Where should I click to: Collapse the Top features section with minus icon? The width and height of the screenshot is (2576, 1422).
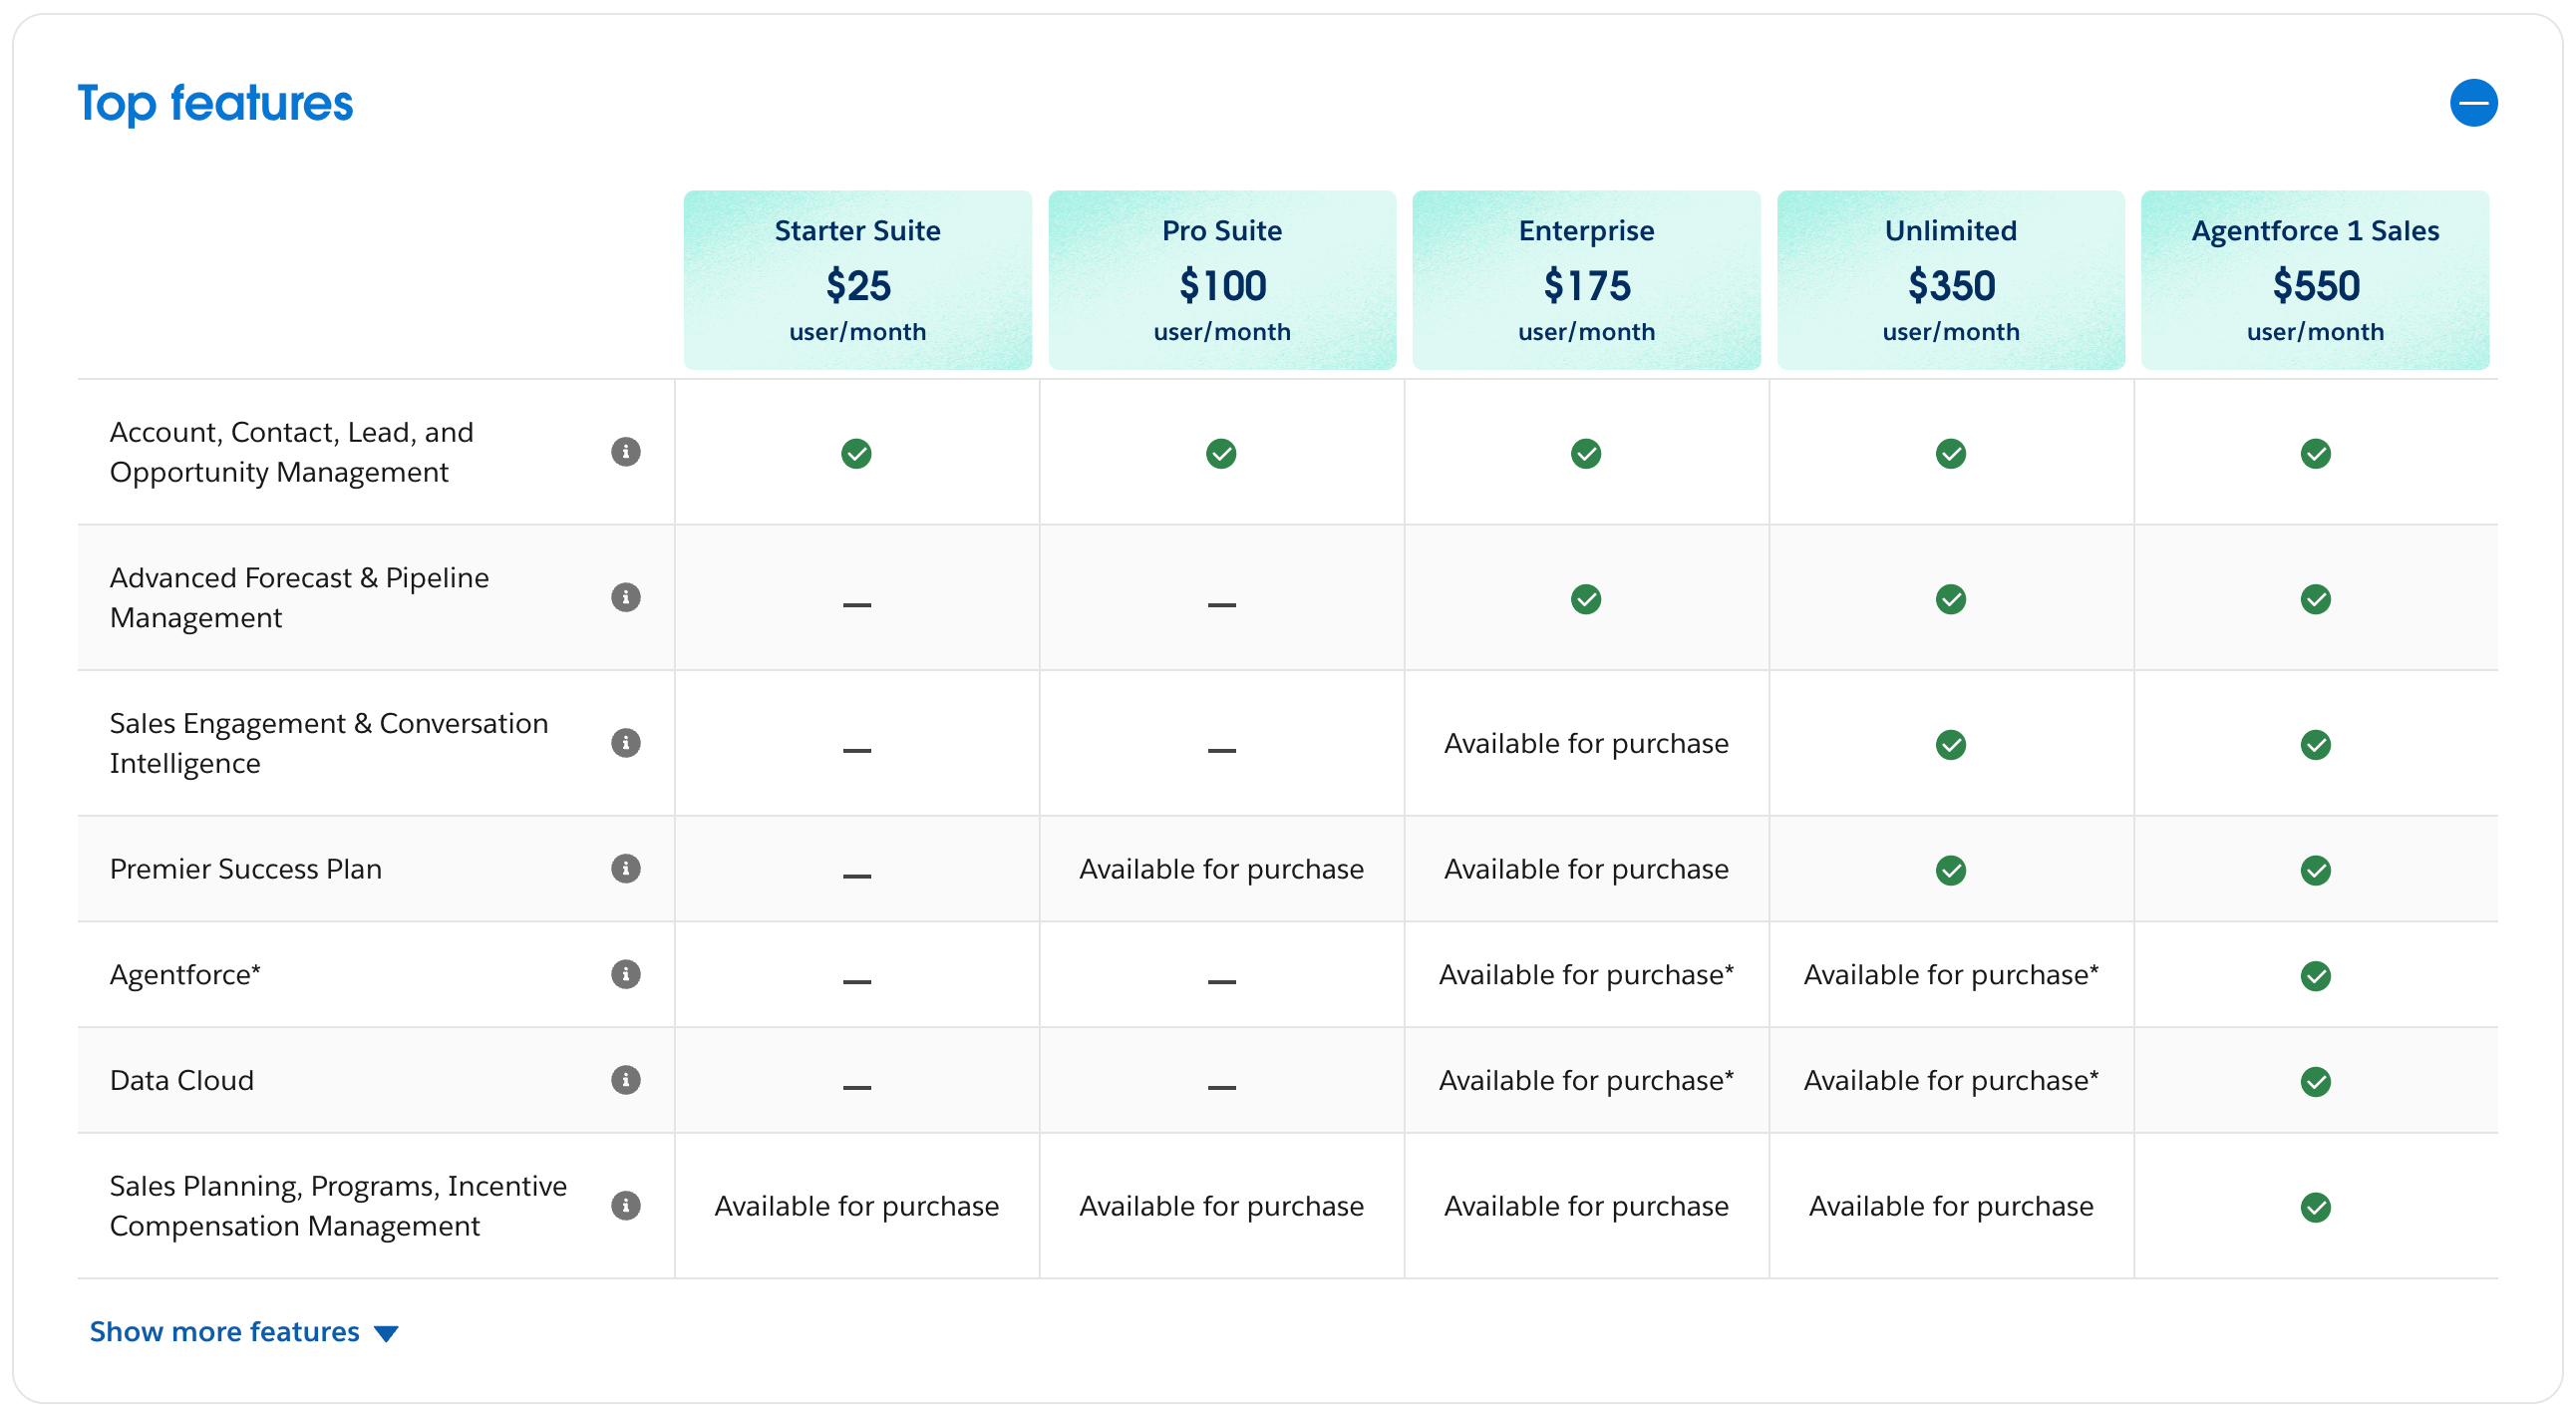click(2473, 103)
